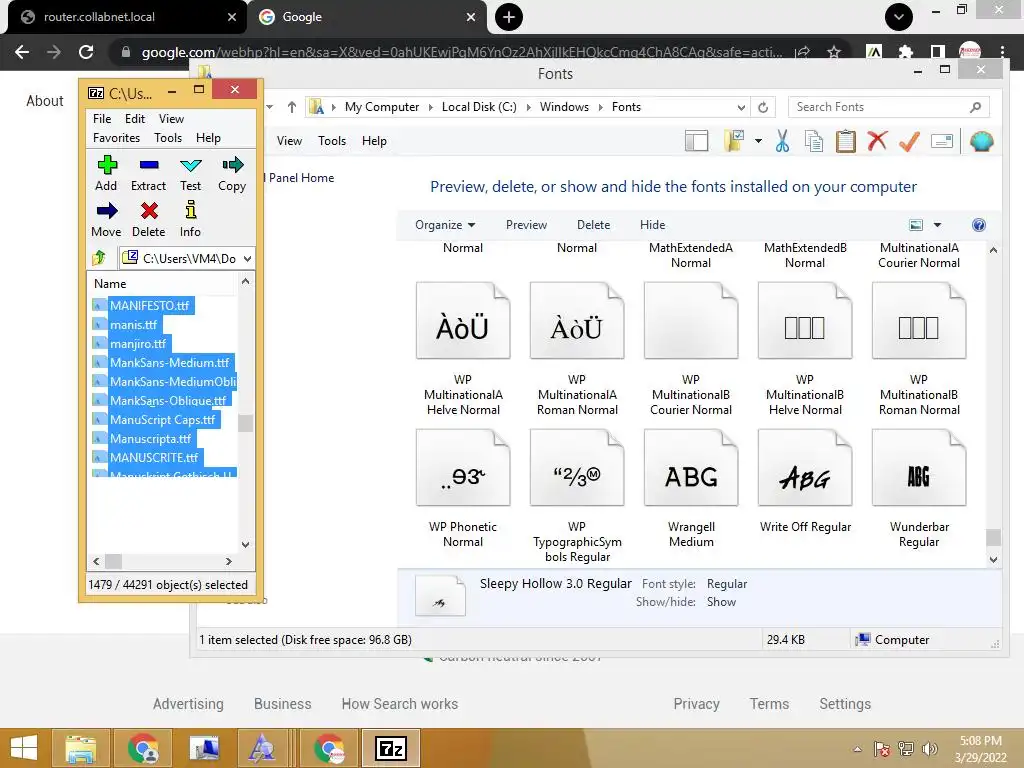Viewport: 1024px width, 768px height.
Task: Open the Tools menu in 7-Zip
Action: click(168, 138)
